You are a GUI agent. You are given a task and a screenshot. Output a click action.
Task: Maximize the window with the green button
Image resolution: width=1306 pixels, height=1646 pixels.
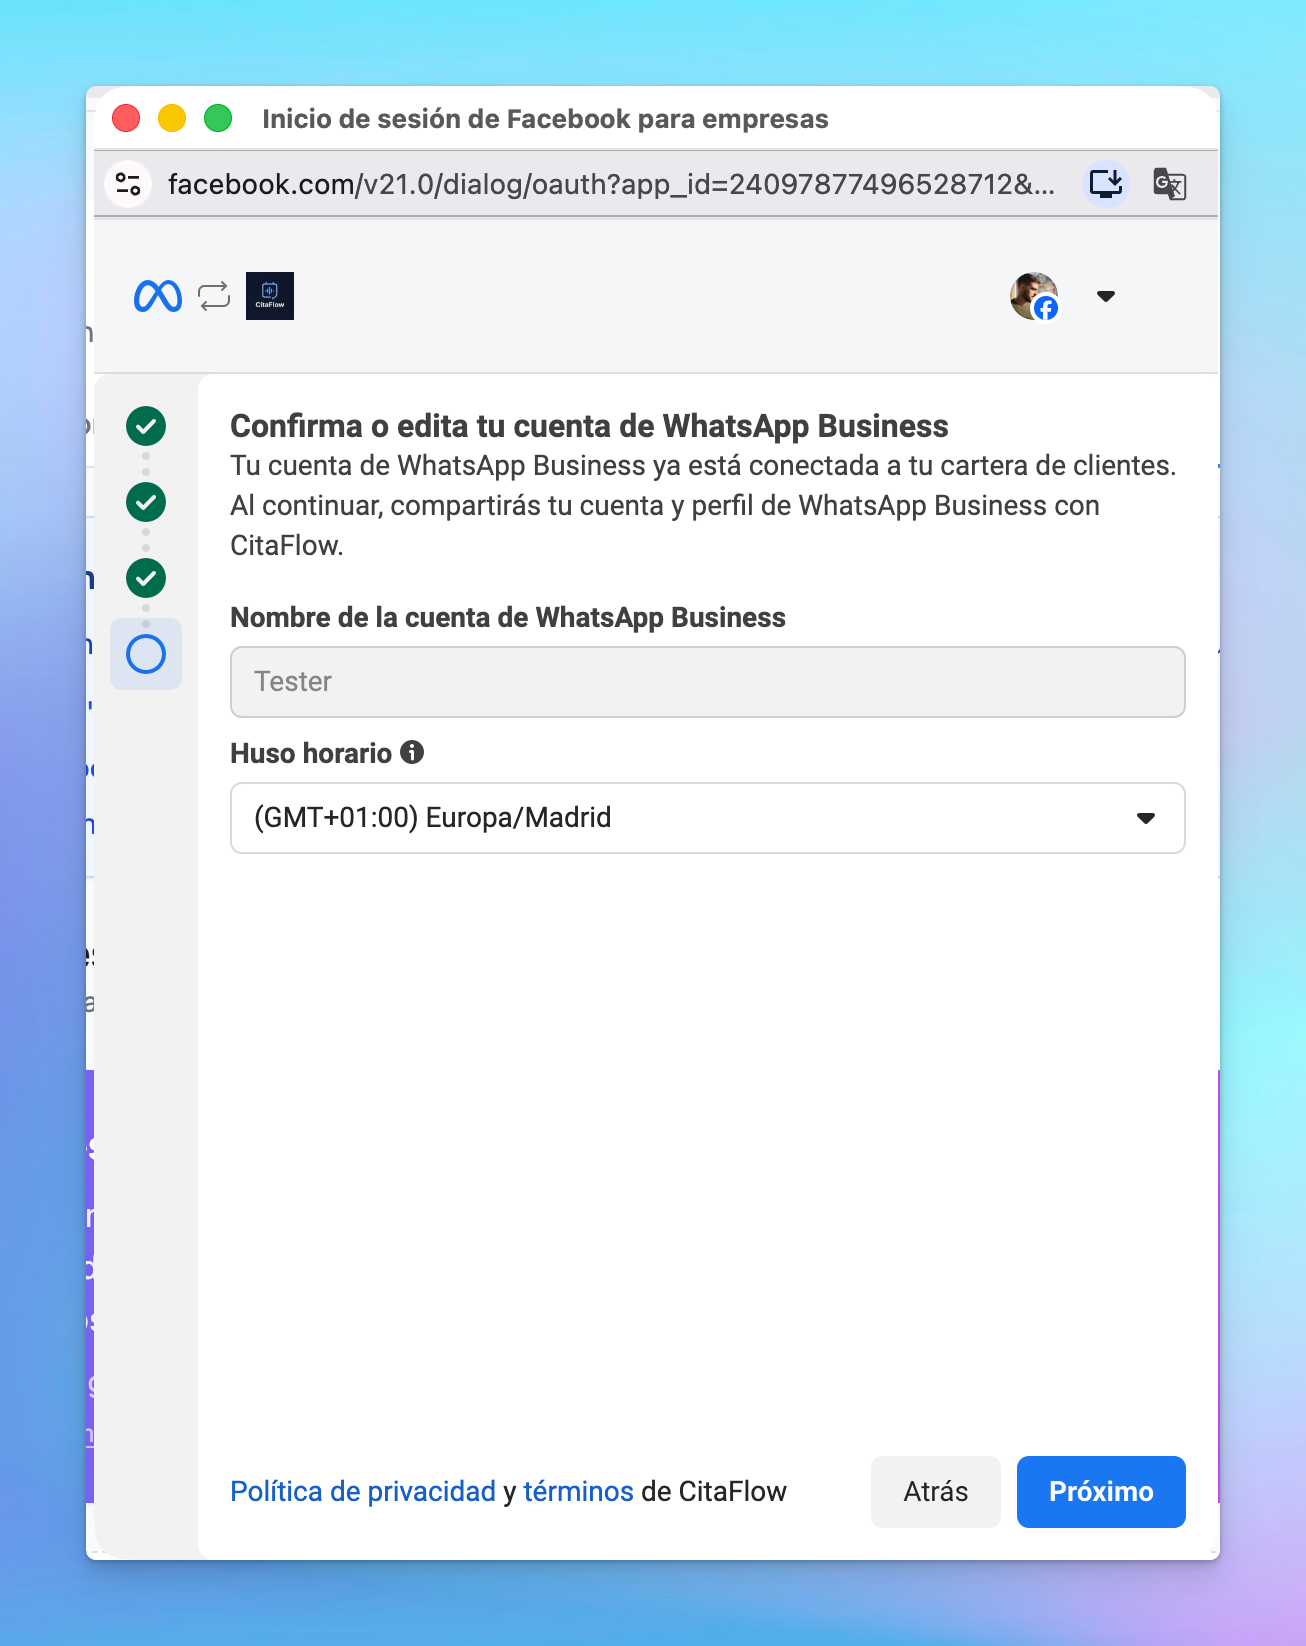pyautogui.click(x=218, y=118)
